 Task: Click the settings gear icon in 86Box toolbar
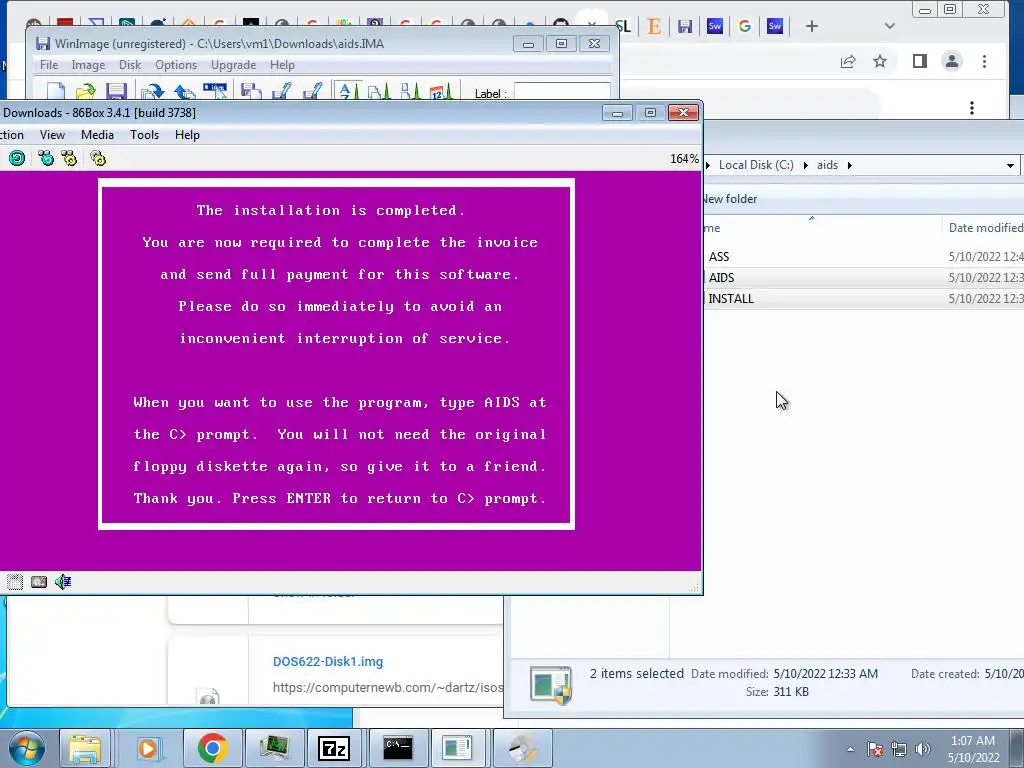[x=98, y=158]
